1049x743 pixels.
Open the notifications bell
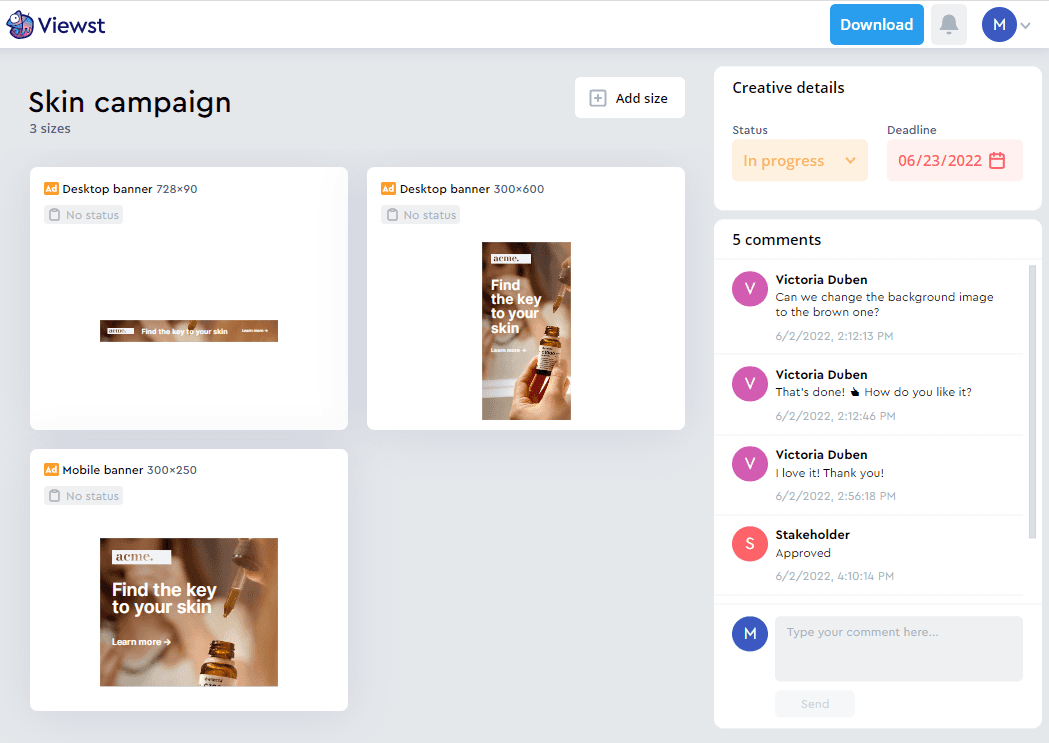click(949, 25)
